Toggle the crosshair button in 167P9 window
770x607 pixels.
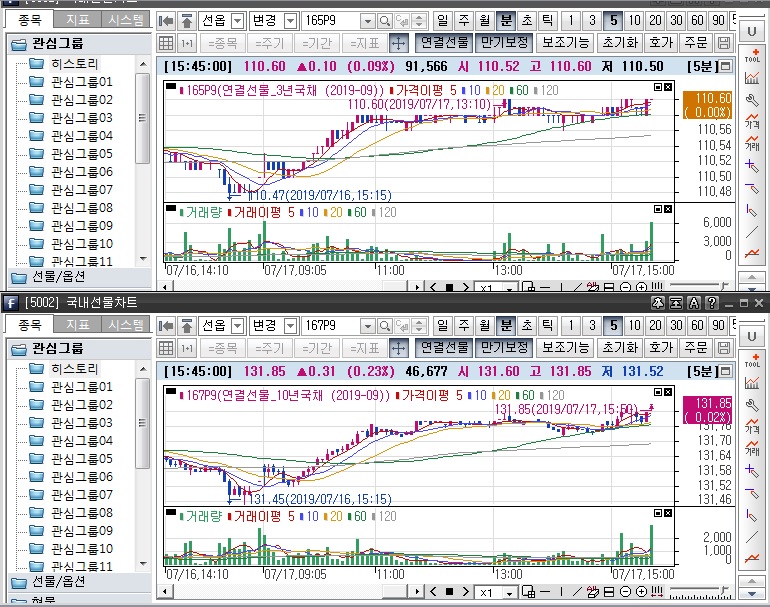click(399, 348)
